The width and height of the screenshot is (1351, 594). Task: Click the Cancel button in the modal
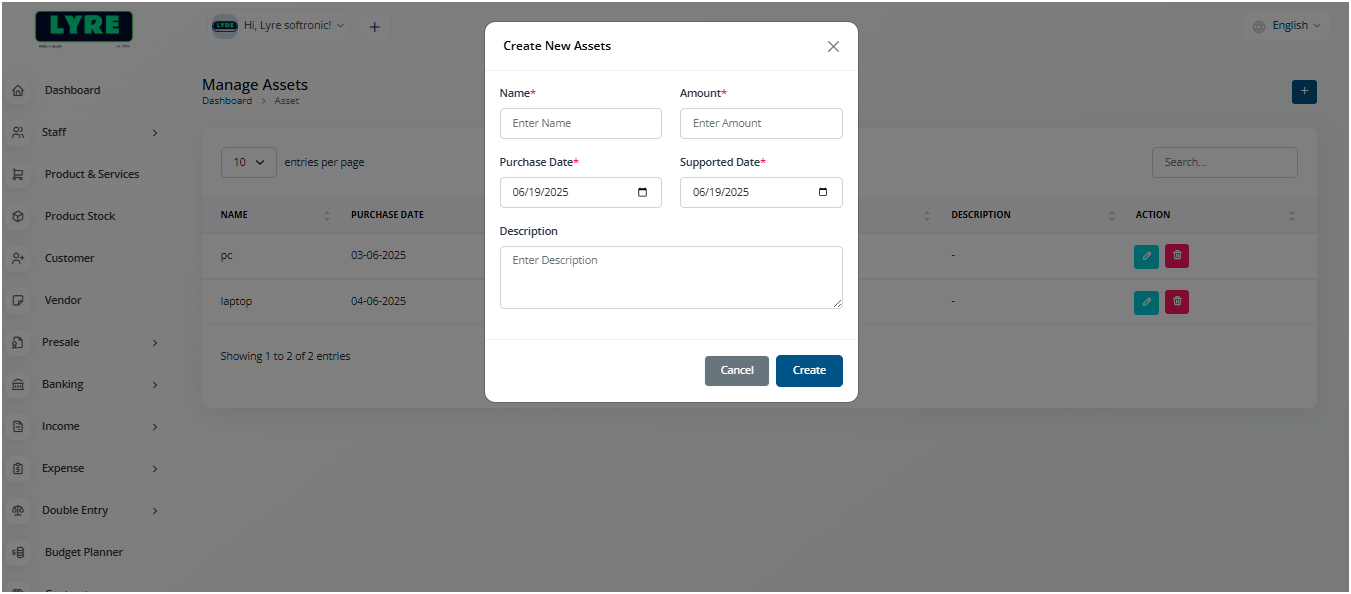pyautogui.click(x=737, y=370)
